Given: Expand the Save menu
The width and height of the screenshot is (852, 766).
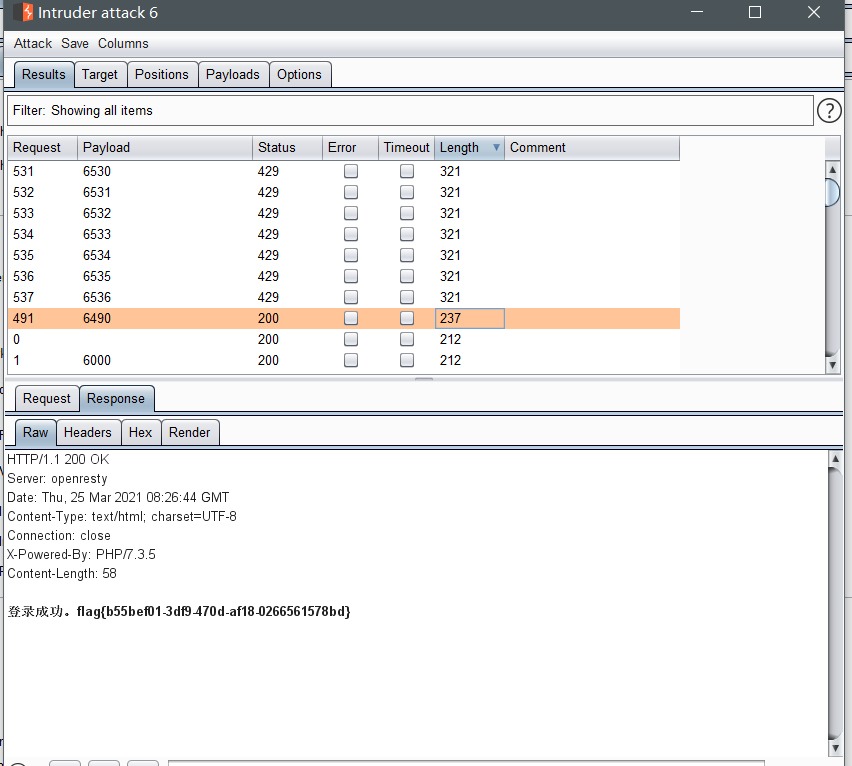Looking at the screenshot, I should click(75, 43).
